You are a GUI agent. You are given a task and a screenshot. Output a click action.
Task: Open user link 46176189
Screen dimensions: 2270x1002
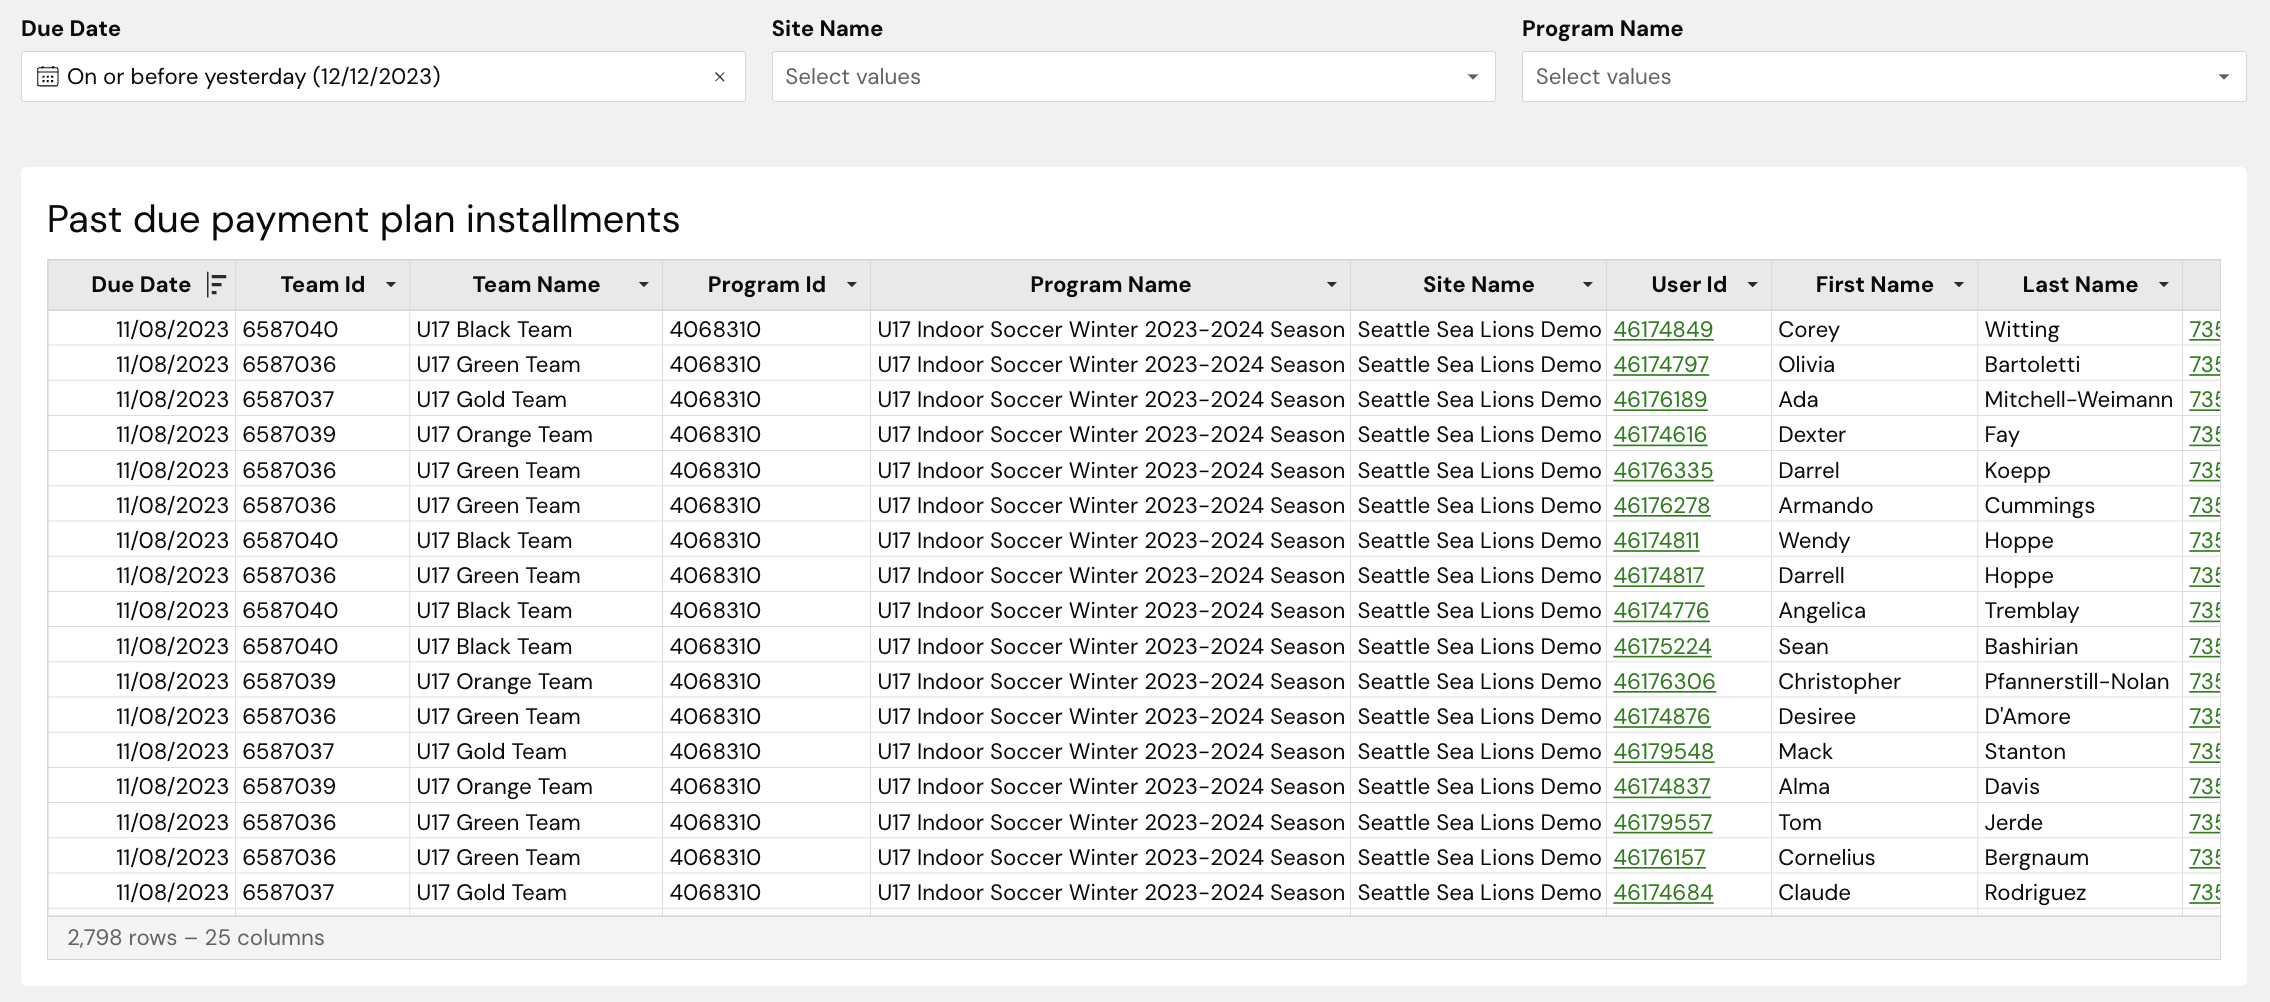pos(1660,399)
